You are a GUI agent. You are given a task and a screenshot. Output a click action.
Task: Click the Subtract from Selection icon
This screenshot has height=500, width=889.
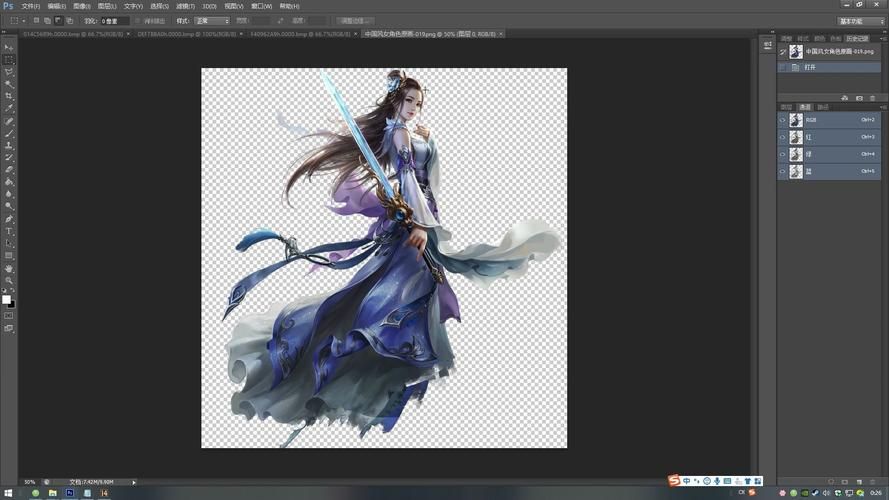click(x=58, y=20)
